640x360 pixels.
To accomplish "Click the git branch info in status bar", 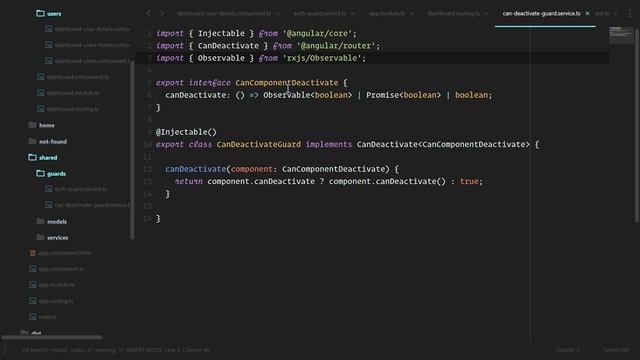I will pyautogui.click(x=116, y=350).
